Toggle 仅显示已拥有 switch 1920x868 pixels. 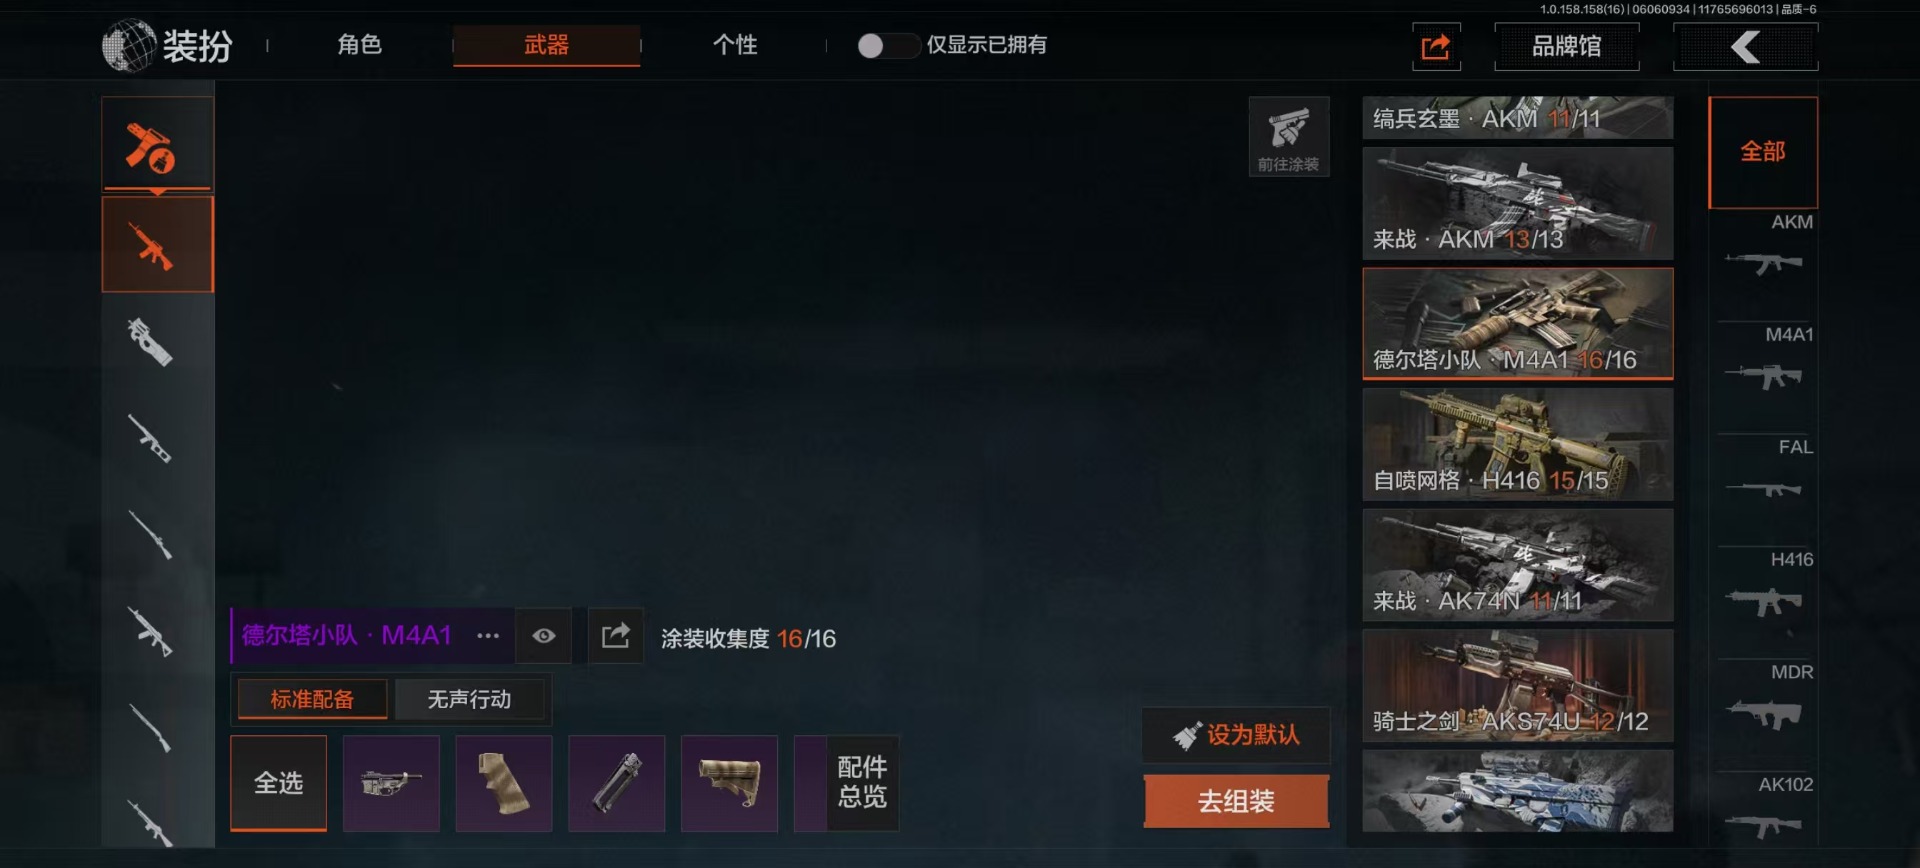pyautogui.click(x=887, y=46)
